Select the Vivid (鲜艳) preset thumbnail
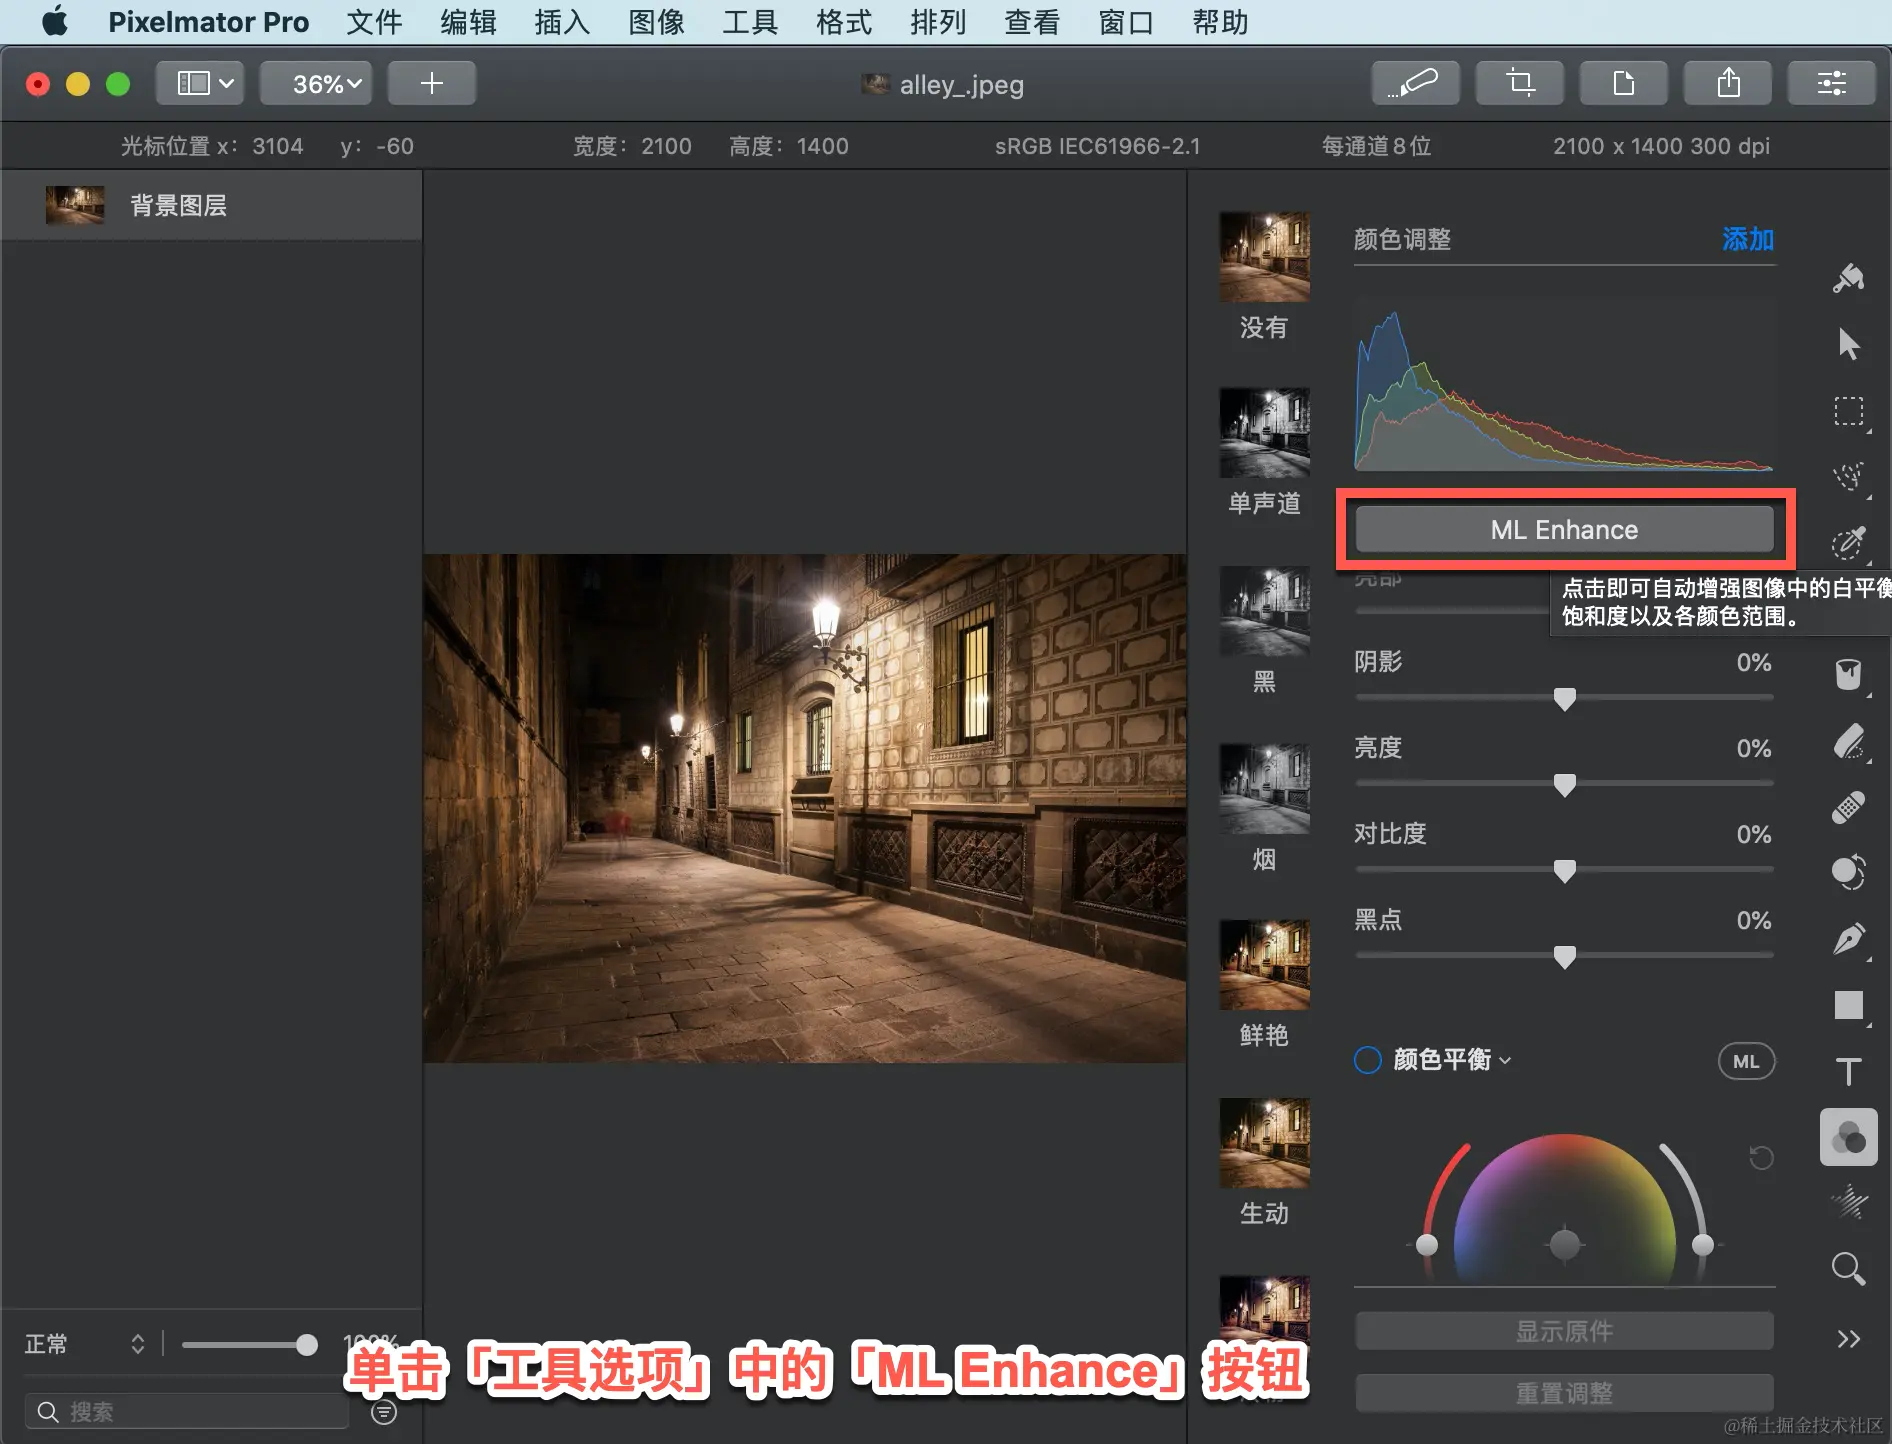1892x1444 pixels. click(x=1264, y=965)
